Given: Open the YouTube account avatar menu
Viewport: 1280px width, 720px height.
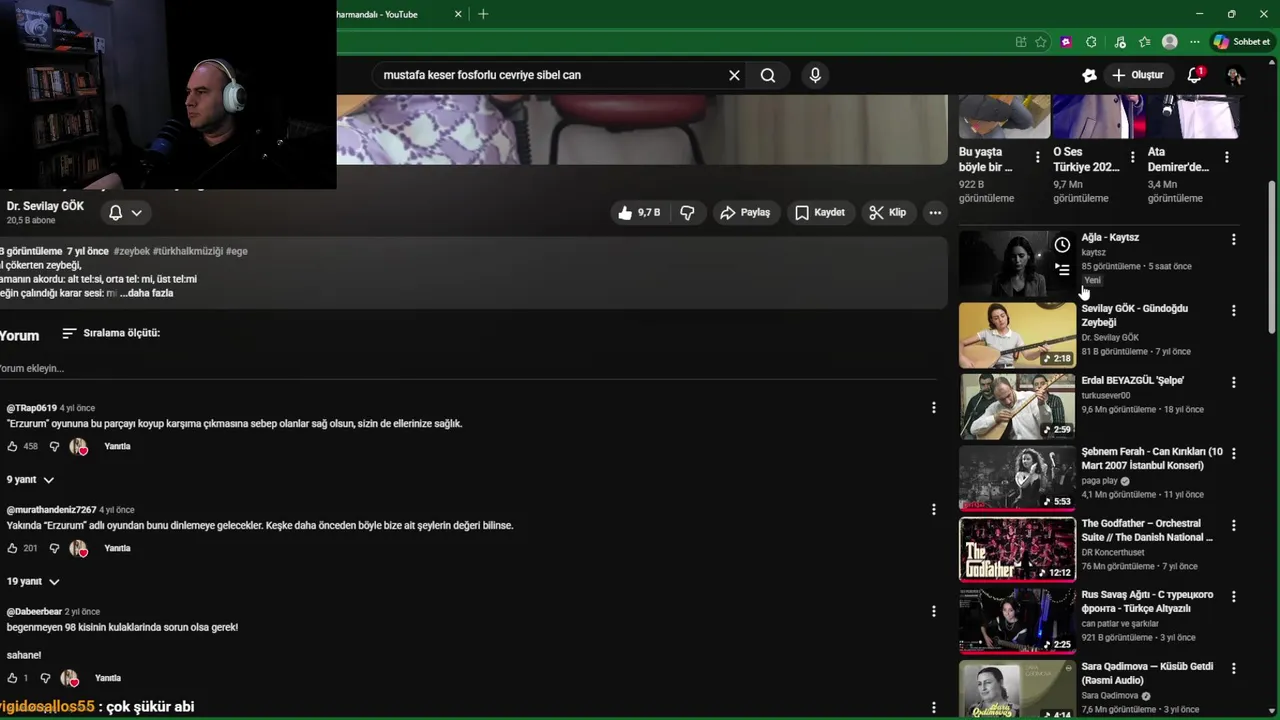Looking at the screenshot, I should (1235, 75).
